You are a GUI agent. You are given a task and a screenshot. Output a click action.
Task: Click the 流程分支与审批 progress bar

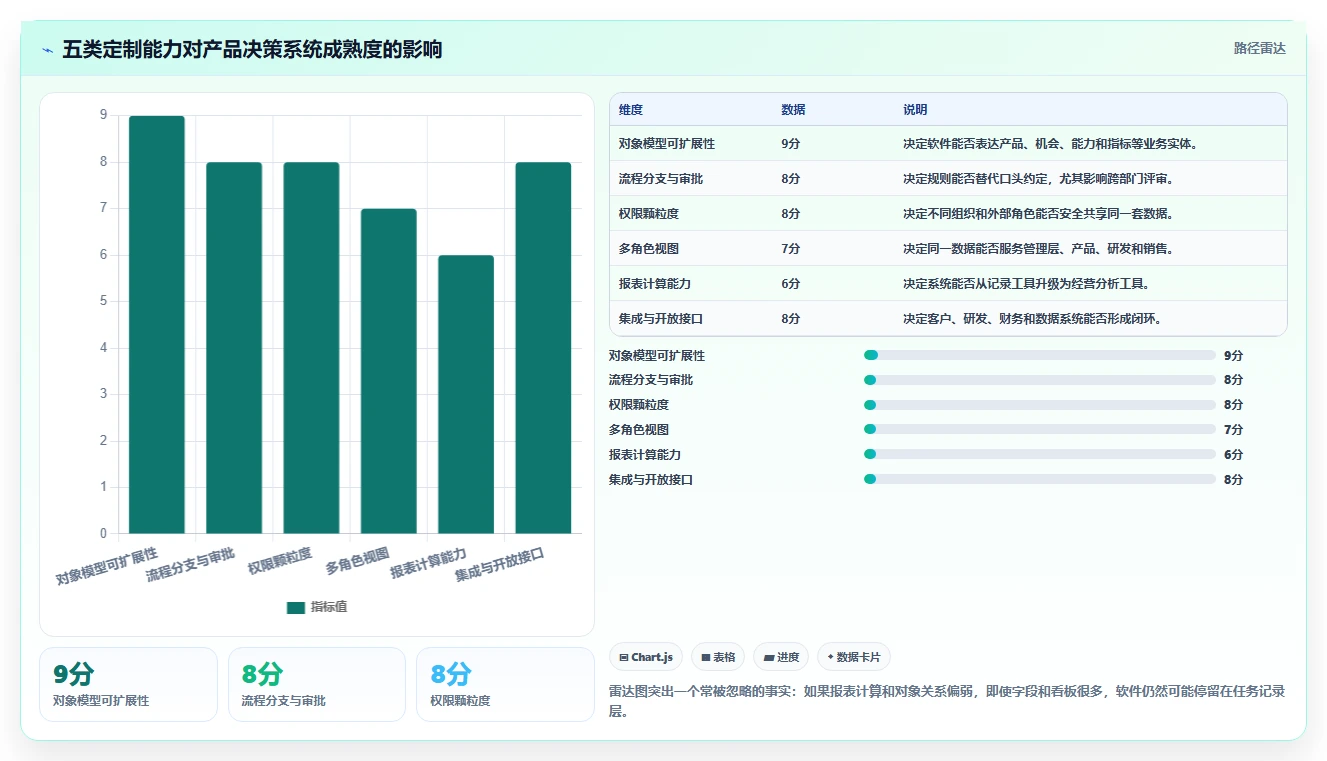[x=1040, y=380]
